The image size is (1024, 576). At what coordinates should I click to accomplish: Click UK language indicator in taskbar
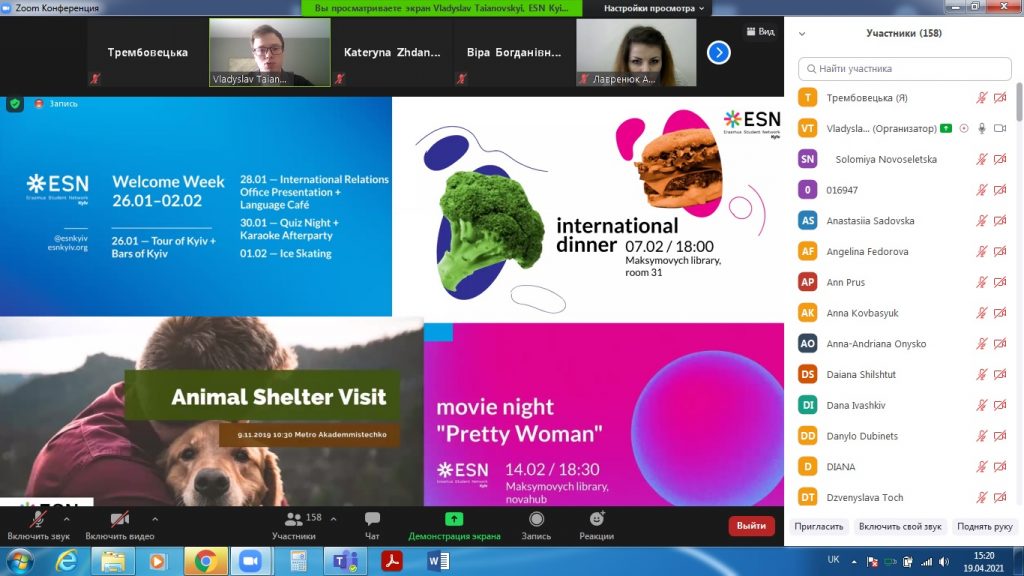[x=833, y=560]
